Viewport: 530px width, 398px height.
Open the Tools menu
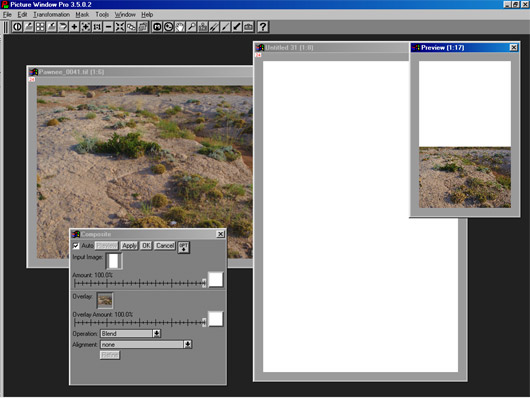[102, 15]
